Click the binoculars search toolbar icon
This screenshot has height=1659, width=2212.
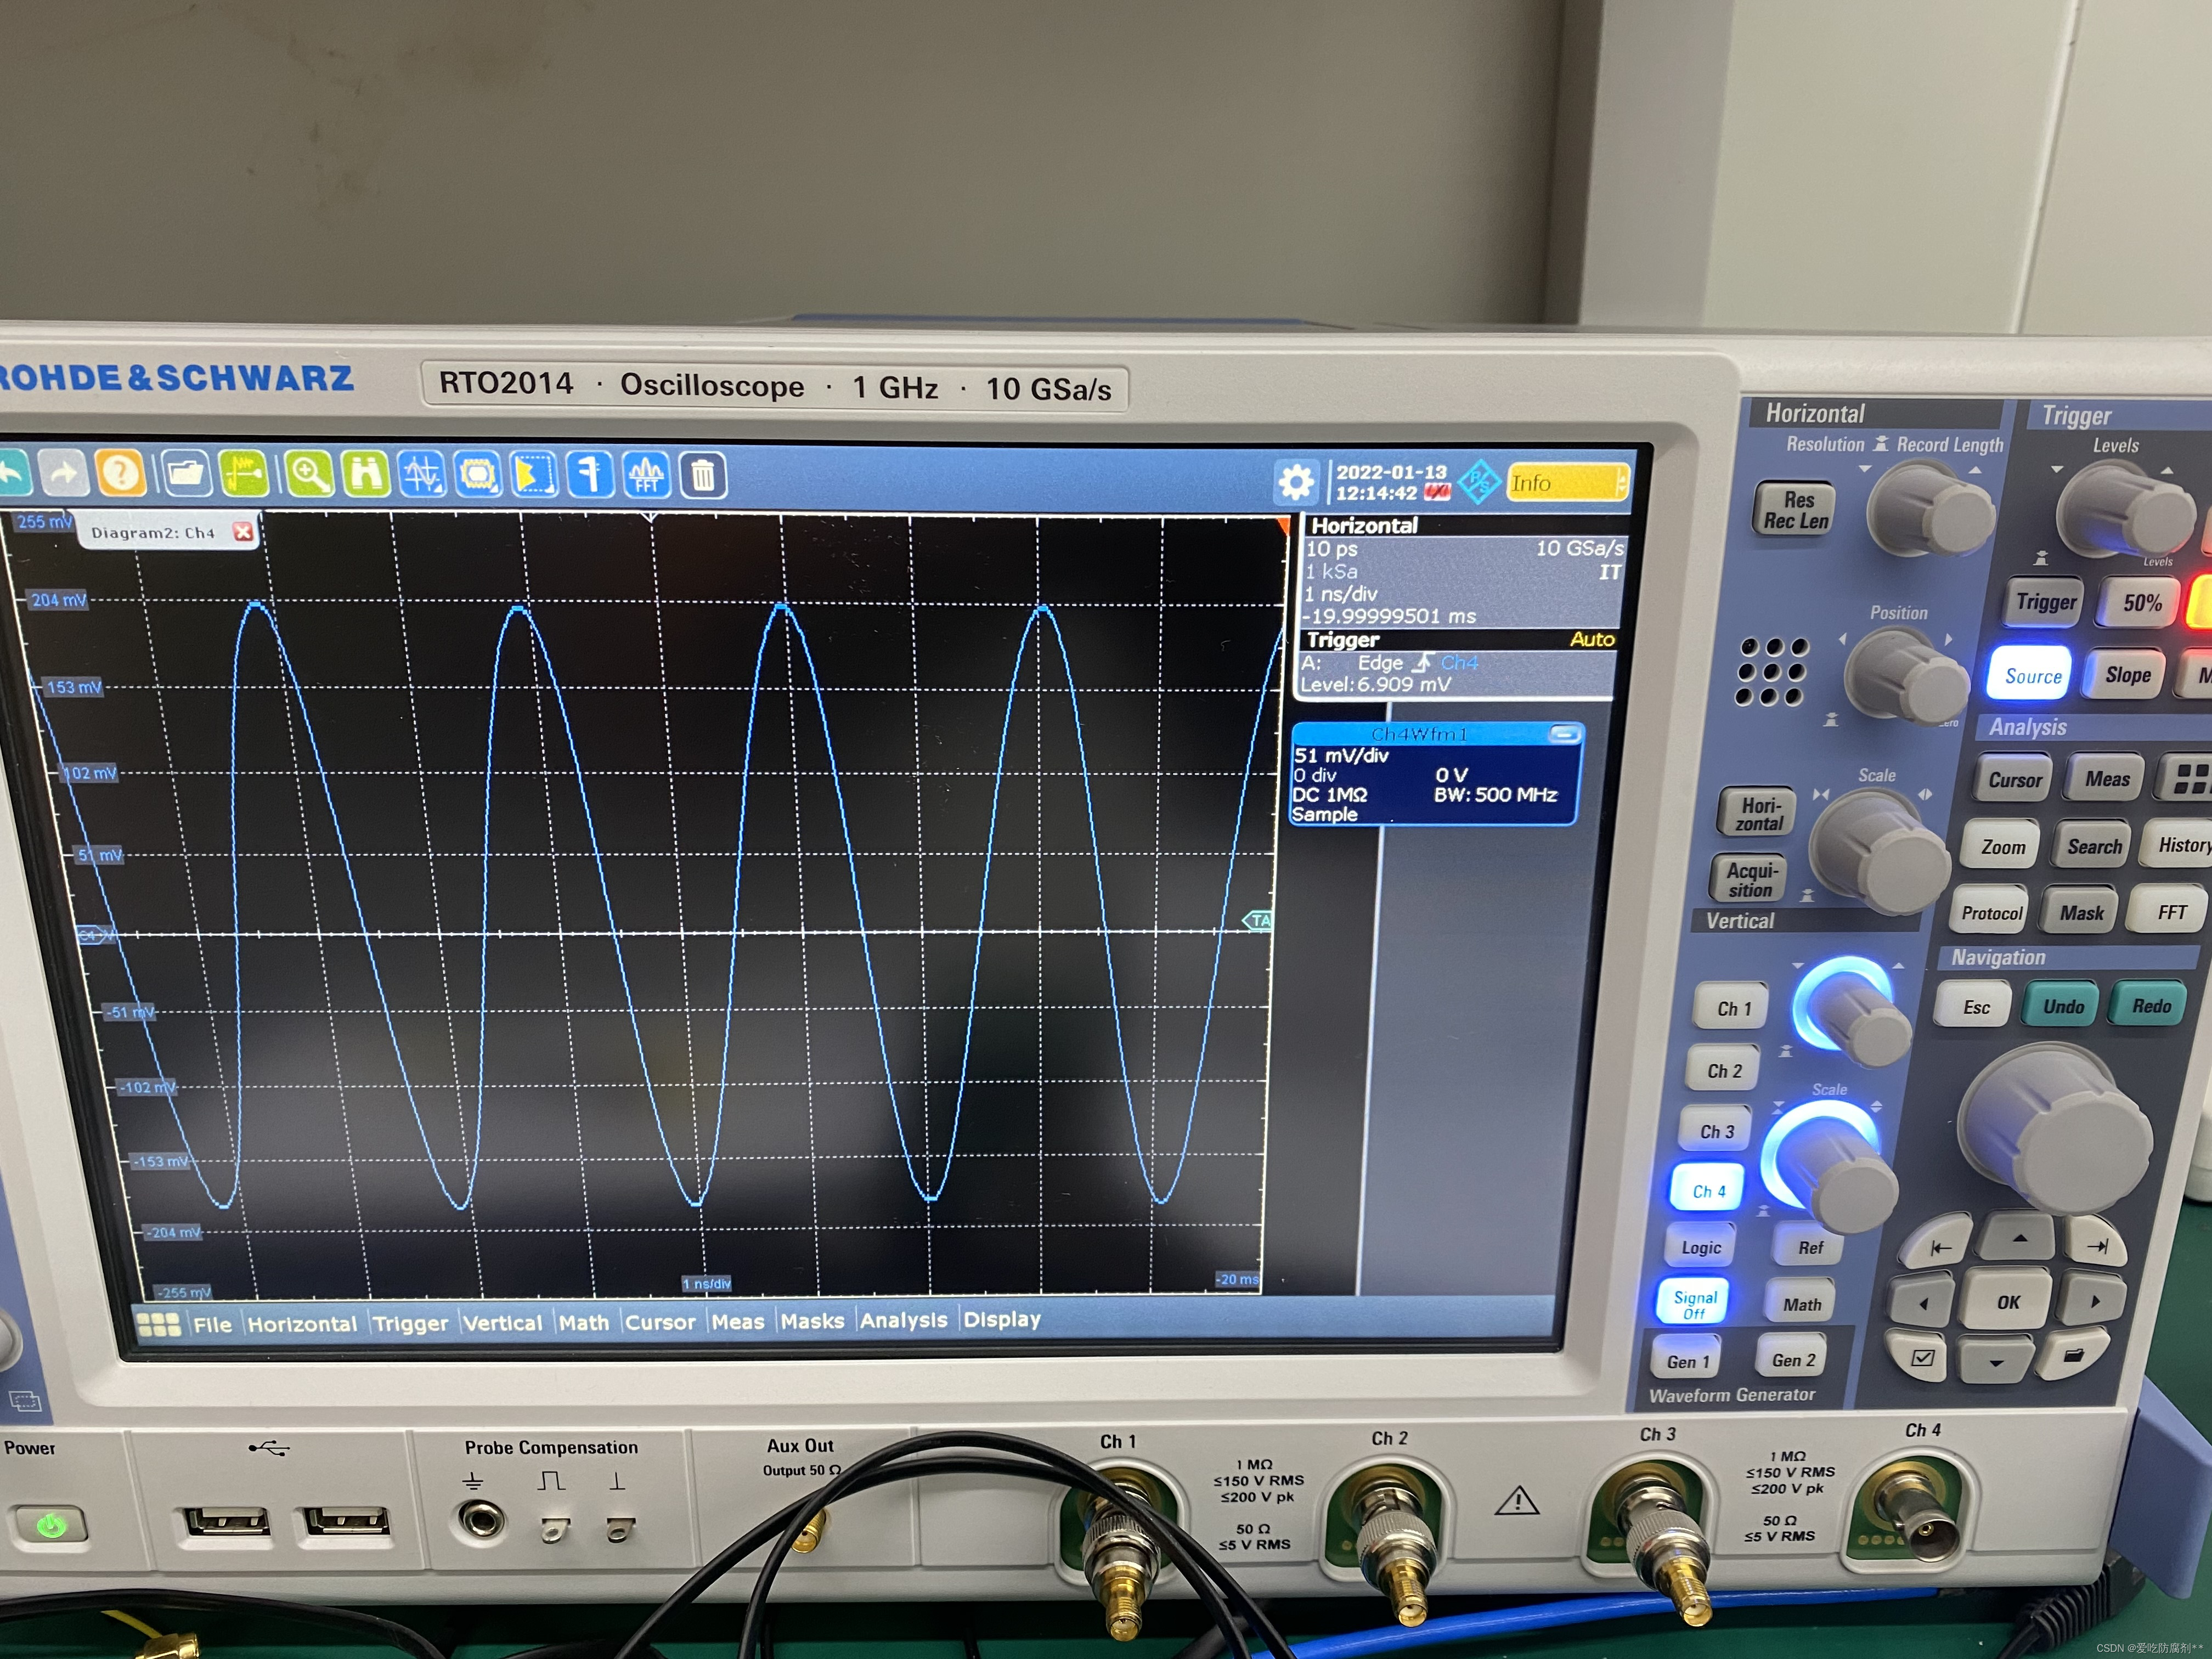point(366,473)
